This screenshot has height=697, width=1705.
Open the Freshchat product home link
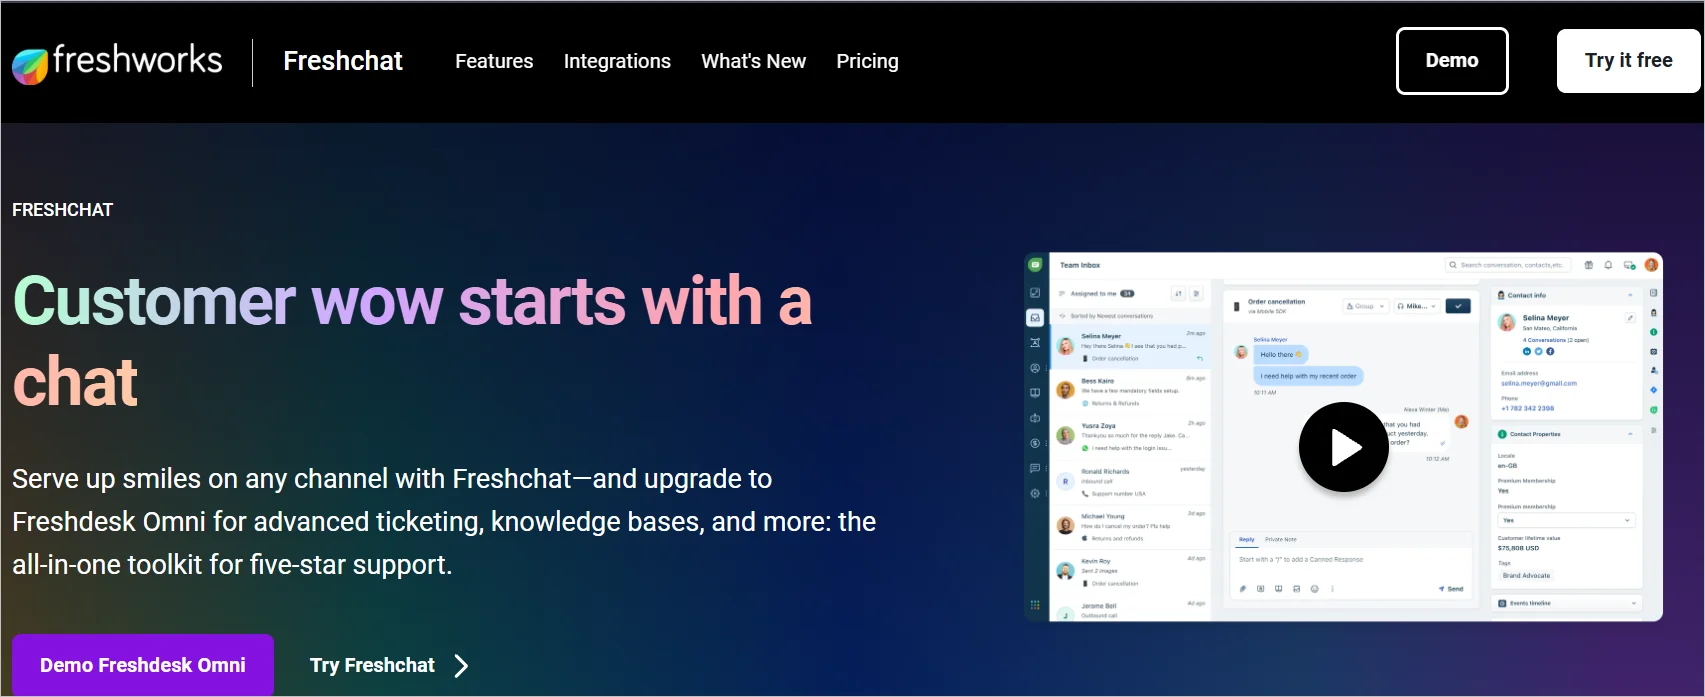point(343,61)
